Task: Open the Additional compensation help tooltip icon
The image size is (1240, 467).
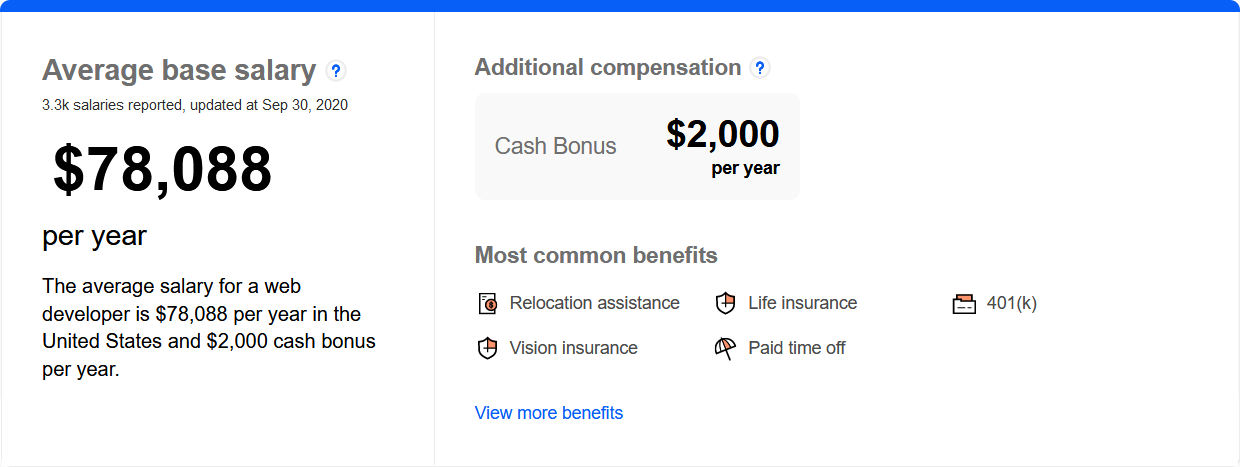Action: (x=760, y=68)
